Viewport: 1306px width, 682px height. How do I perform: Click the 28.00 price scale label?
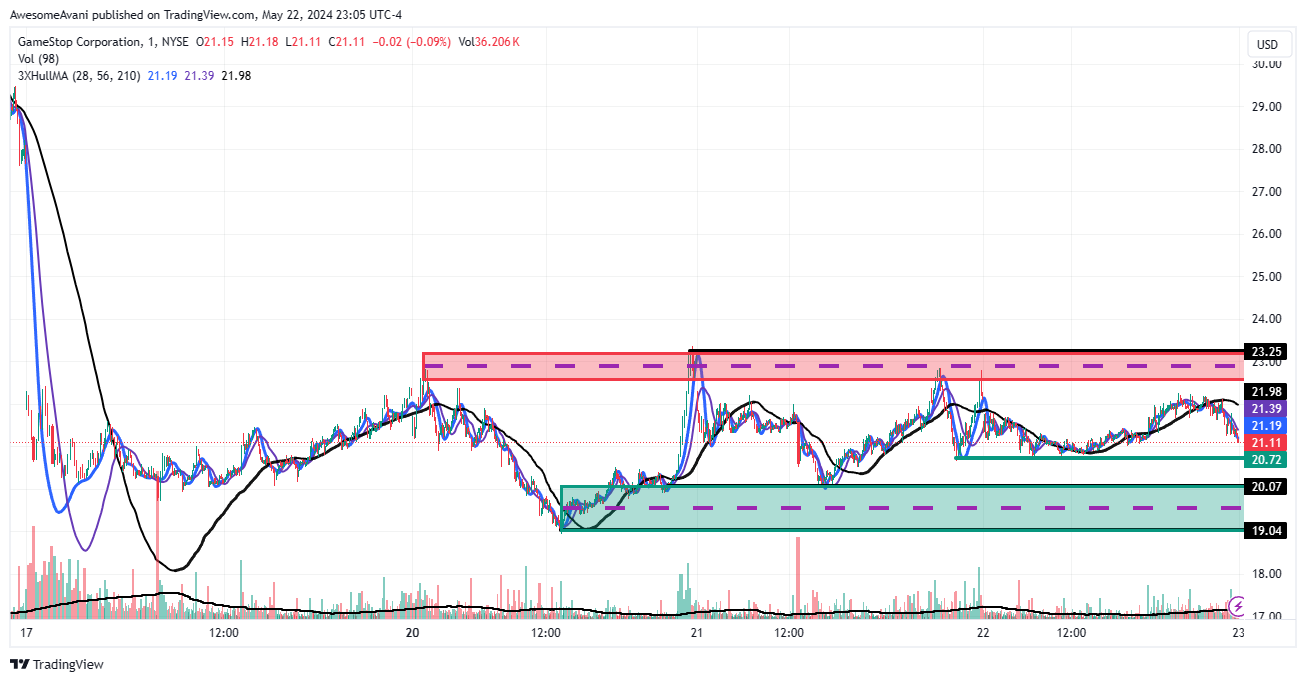point(1267,149)
